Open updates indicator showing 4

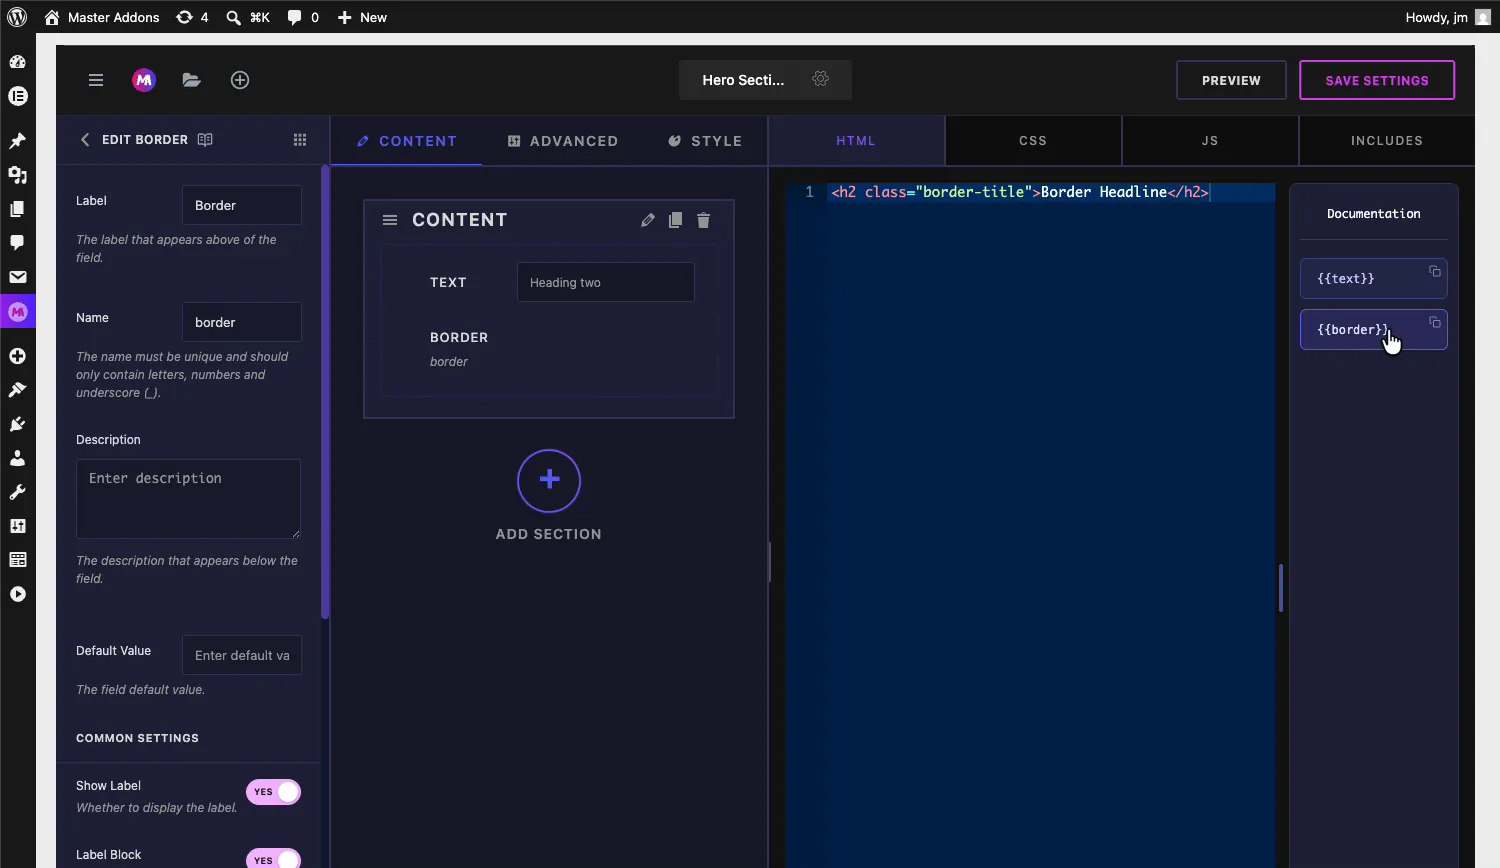192,17
